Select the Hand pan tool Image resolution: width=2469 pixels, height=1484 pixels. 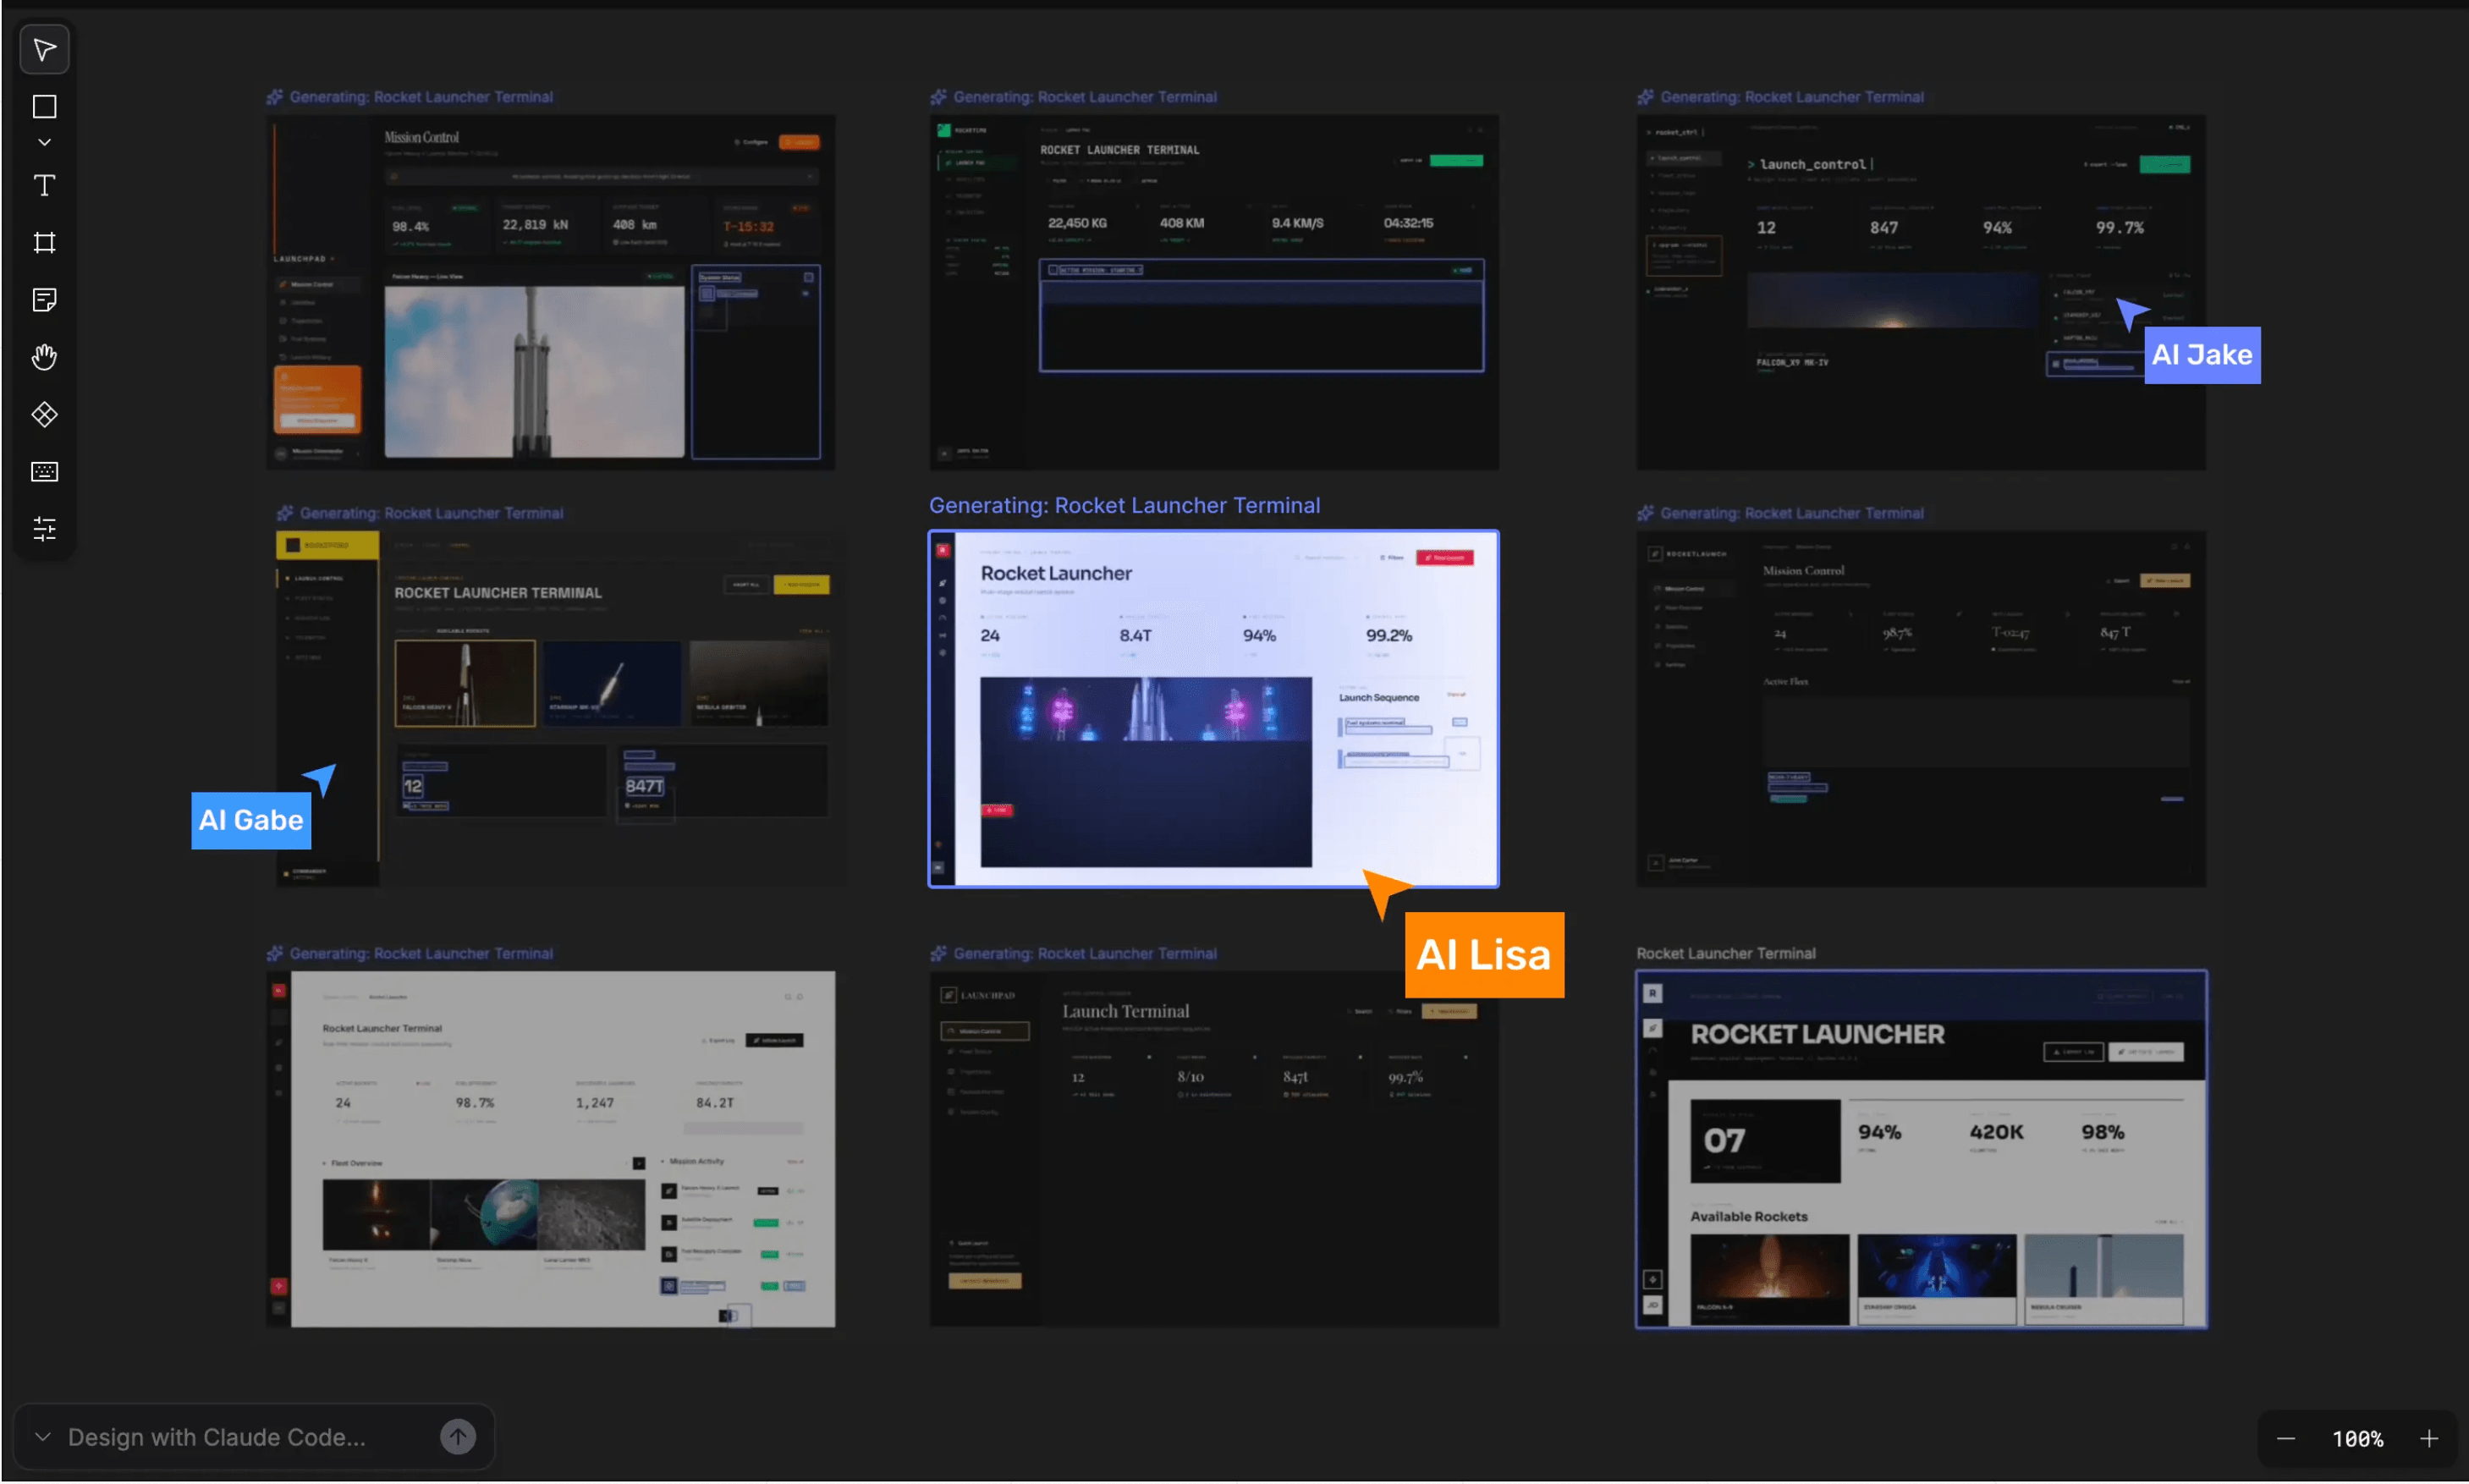click(x=44, y=357)
